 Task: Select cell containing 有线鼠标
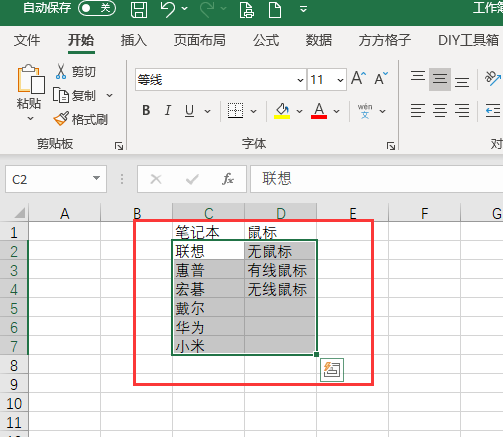point(280,270)
